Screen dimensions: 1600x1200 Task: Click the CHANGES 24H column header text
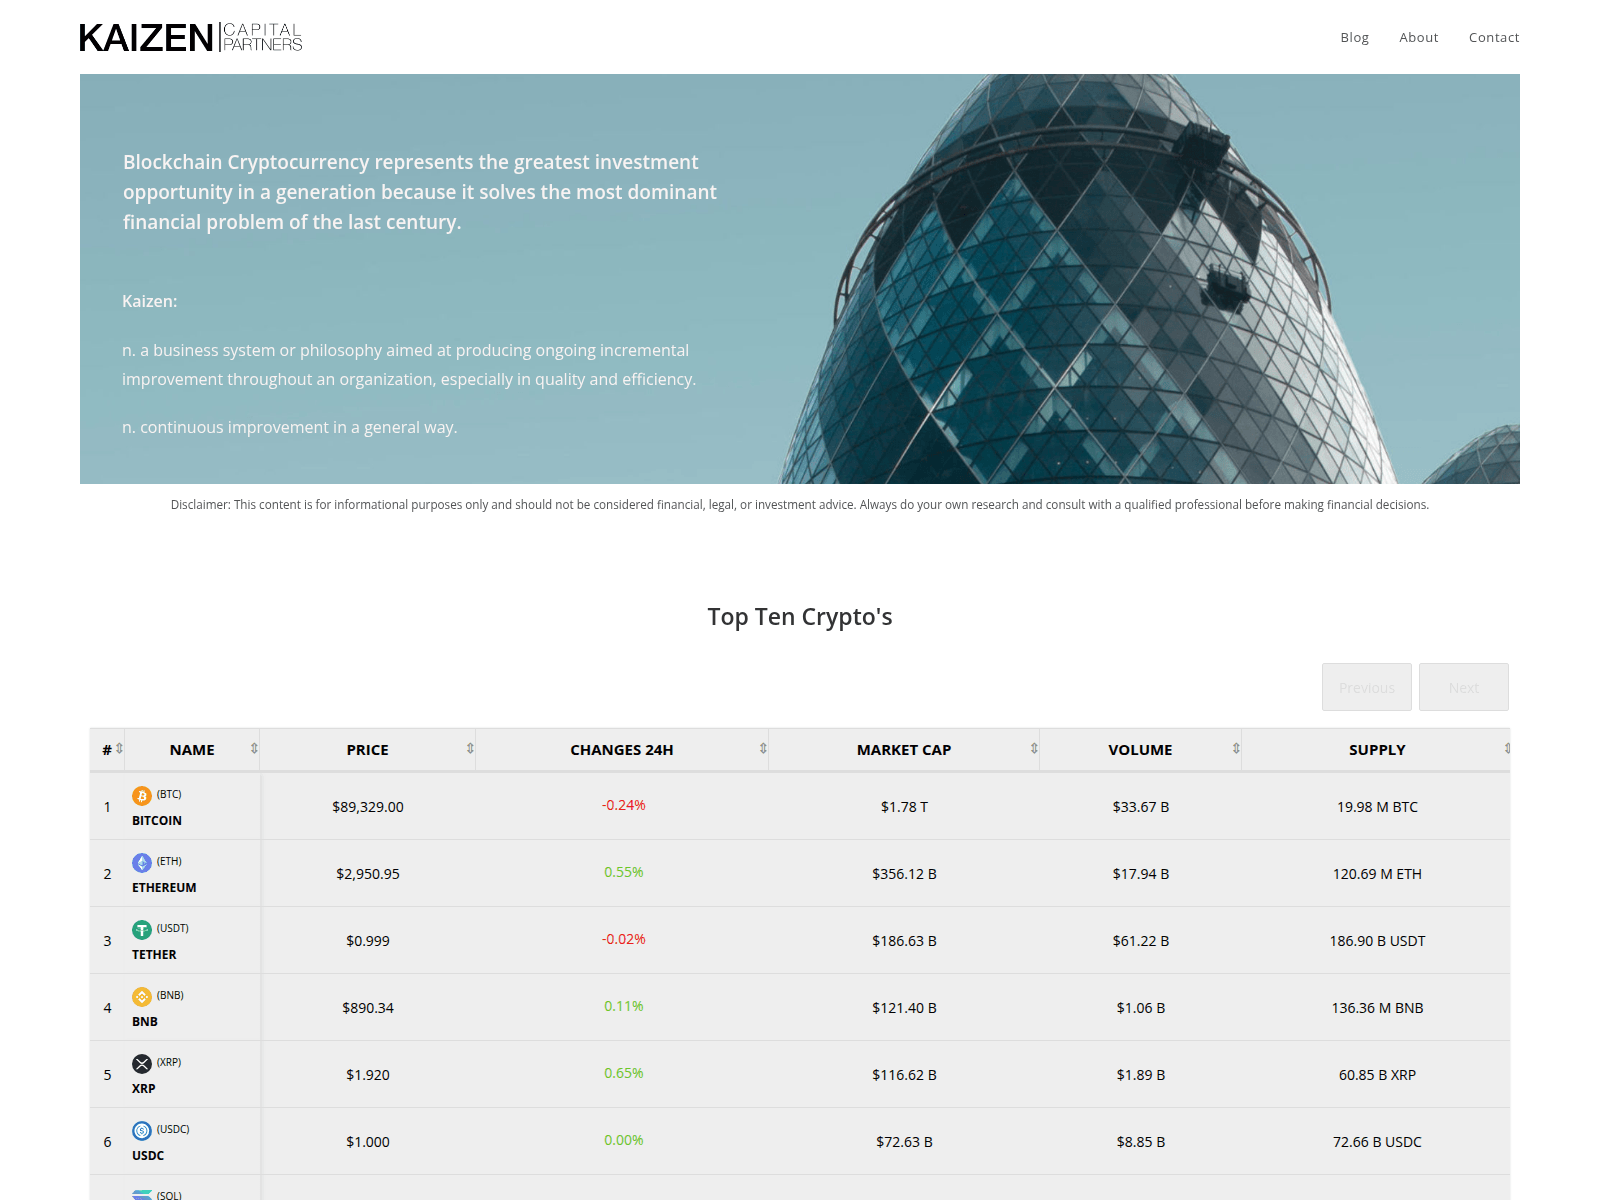coord(622,750)
